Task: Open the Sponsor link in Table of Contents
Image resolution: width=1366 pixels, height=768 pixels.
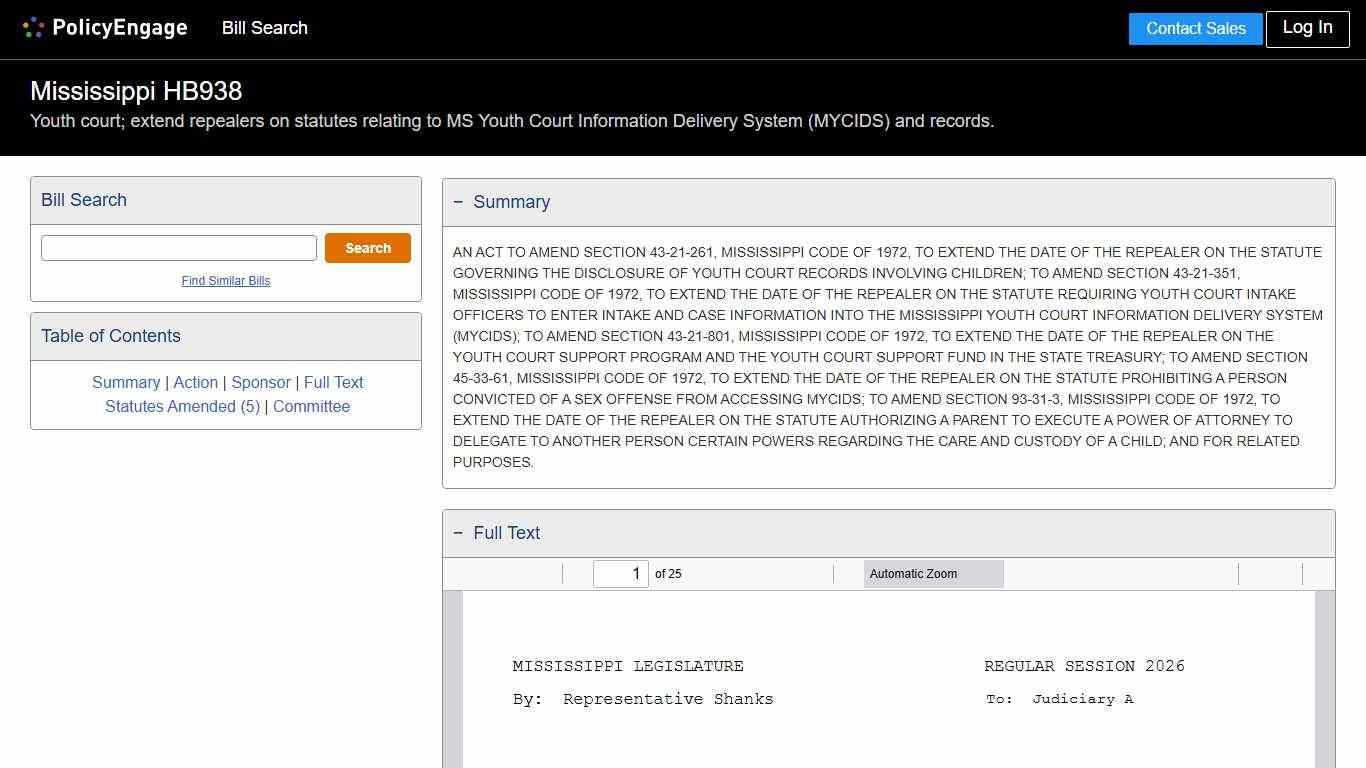Action: click(x=261, y=382)
